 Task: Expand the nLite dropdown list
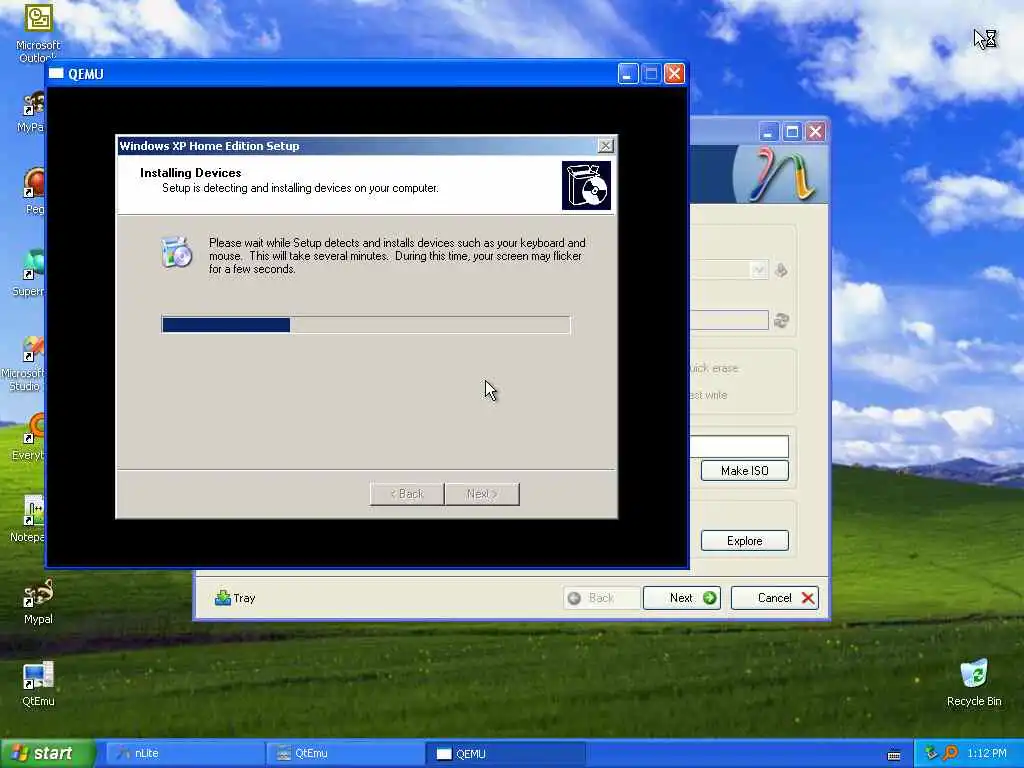pos(758,270)
